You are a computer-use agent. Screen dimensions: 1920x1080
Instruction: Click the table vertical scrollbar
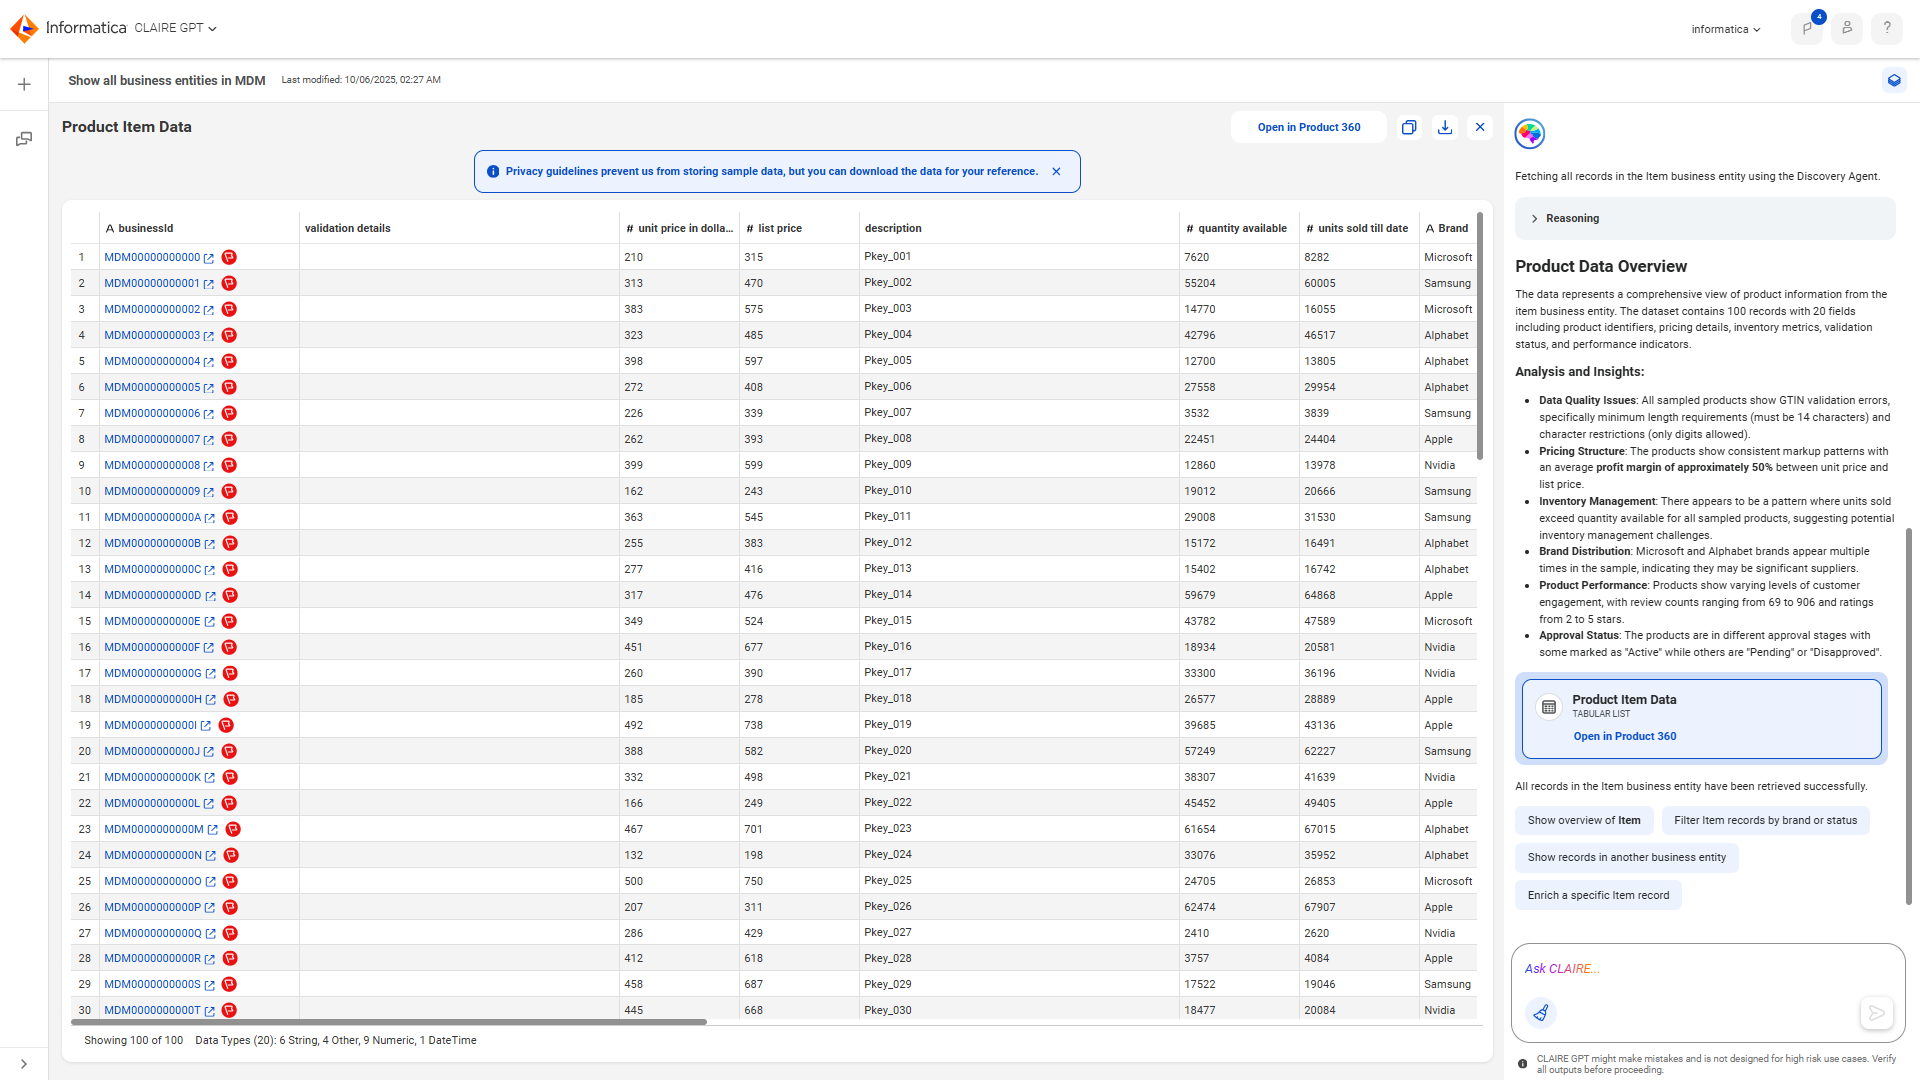pyautogui.click(x=1480, y=336)
